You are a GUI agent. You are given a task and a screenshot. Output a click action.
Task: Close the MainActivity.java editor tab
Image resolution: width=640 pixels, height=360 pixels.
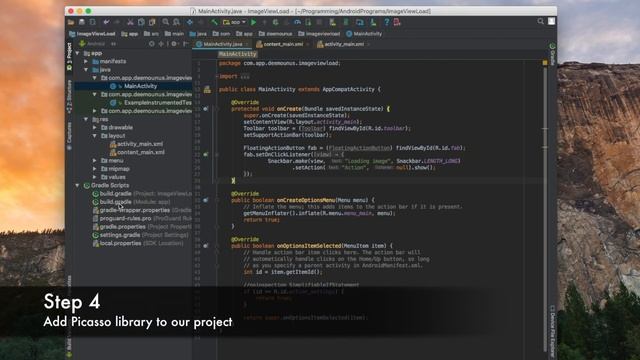(247, 44)
